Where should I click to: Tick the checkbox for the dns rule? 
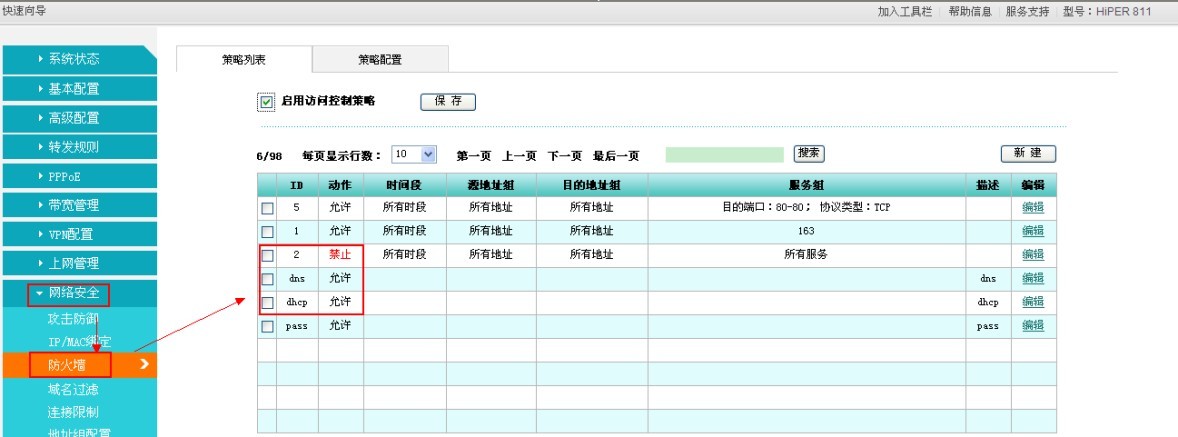[x=267, y=279]
